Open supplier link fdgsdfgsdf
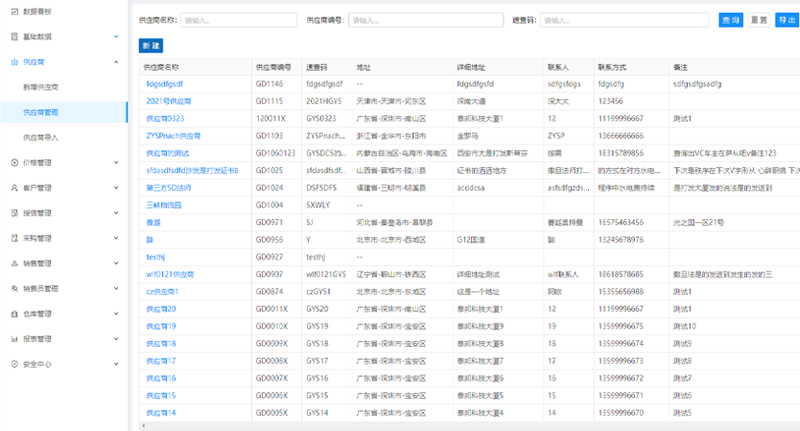 pyautogui.click(x=164, y=84)
